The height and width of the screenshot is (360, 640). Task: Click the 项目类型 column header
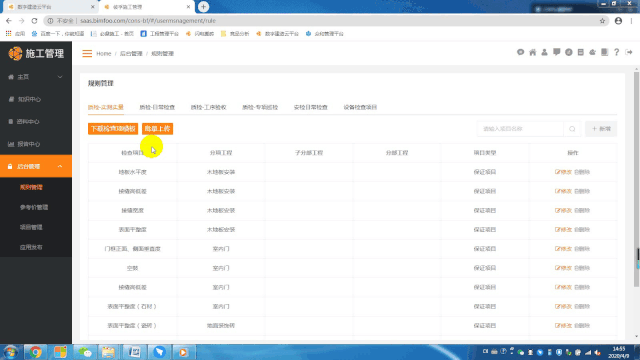tap(485, 153)
